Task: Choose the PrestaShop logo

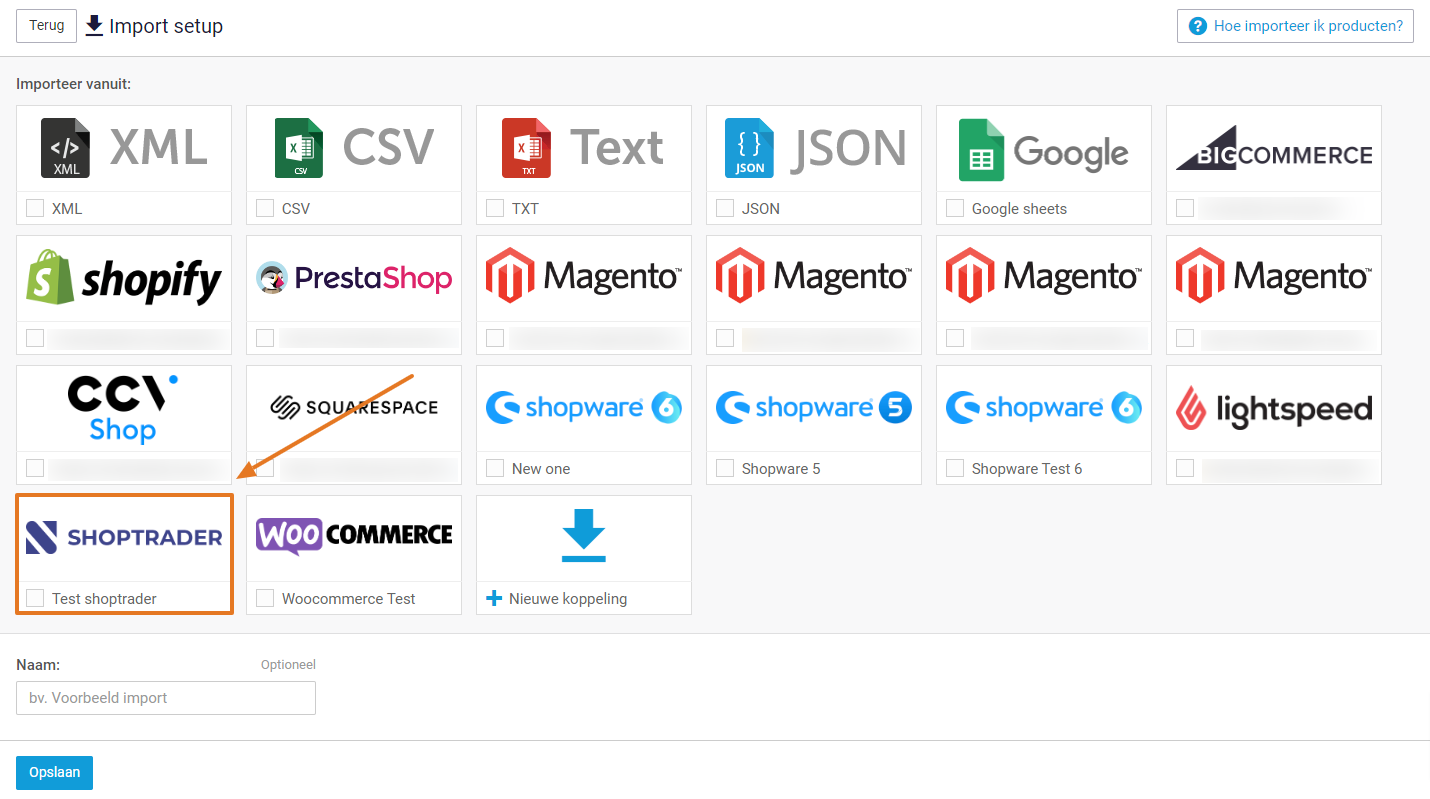Action: click(354, 278)
